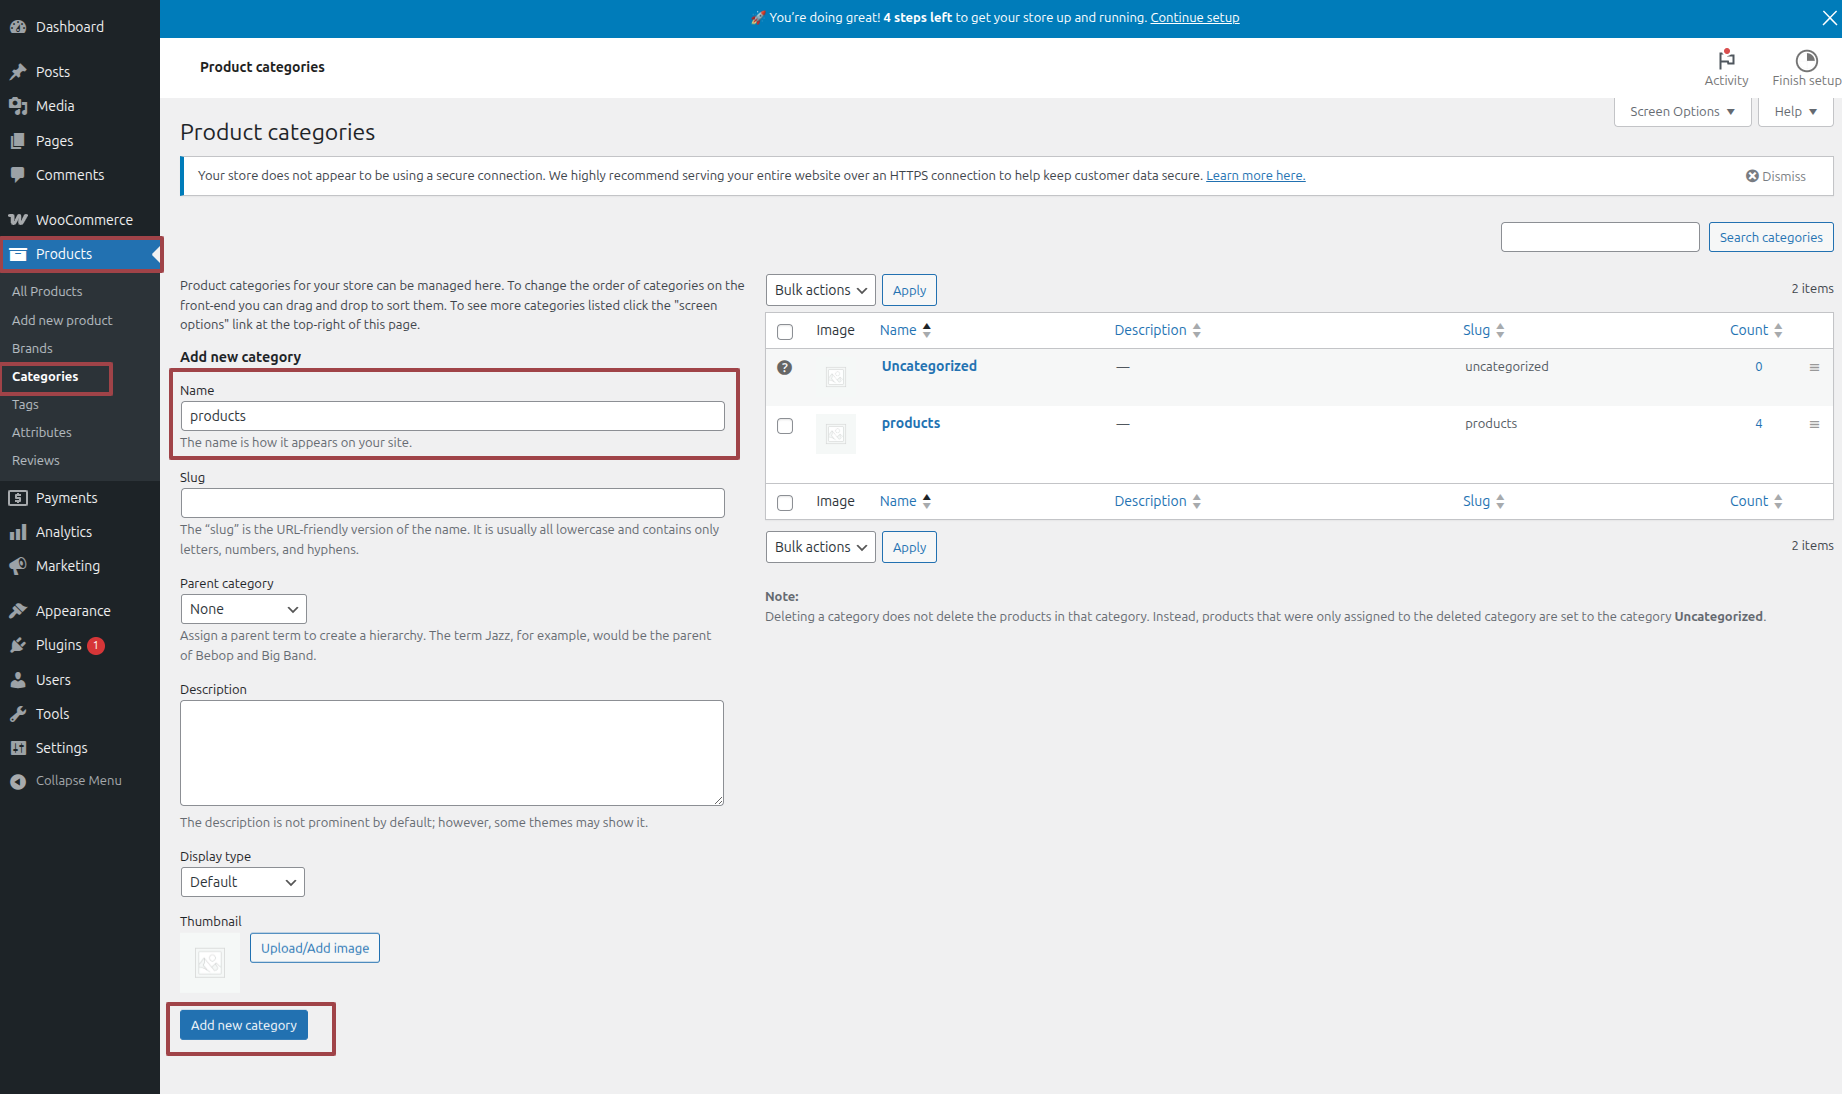
Task: Close the setup banner with X icon
Action: point(1829,18)
